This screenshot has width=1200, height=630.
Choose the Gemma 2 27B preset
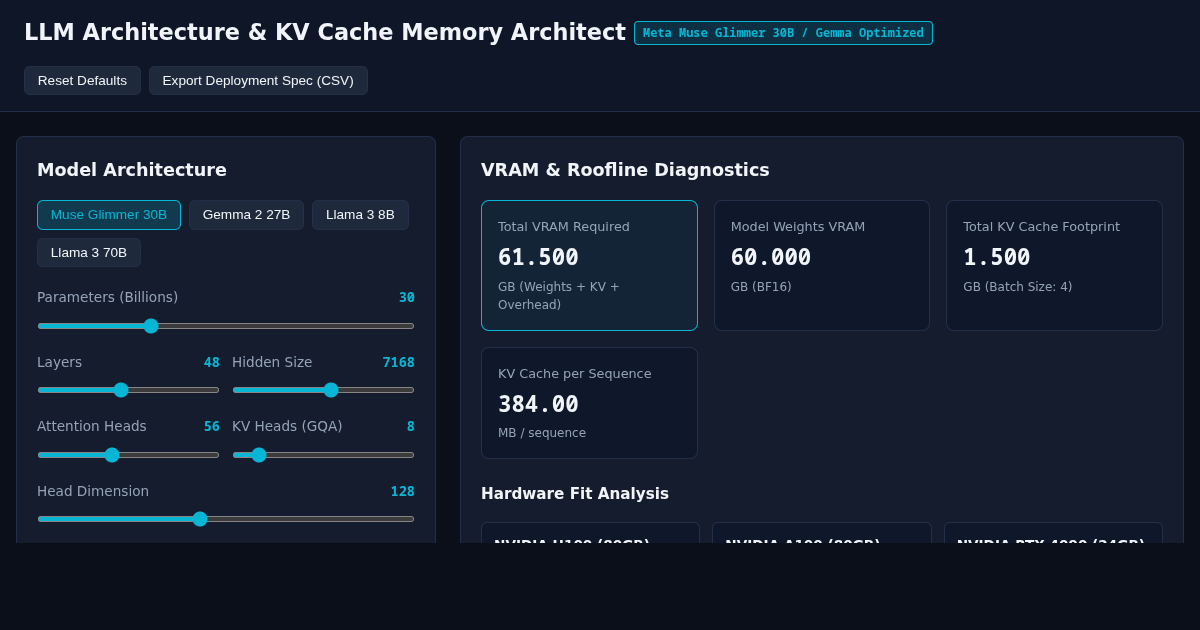click(246, 215)
